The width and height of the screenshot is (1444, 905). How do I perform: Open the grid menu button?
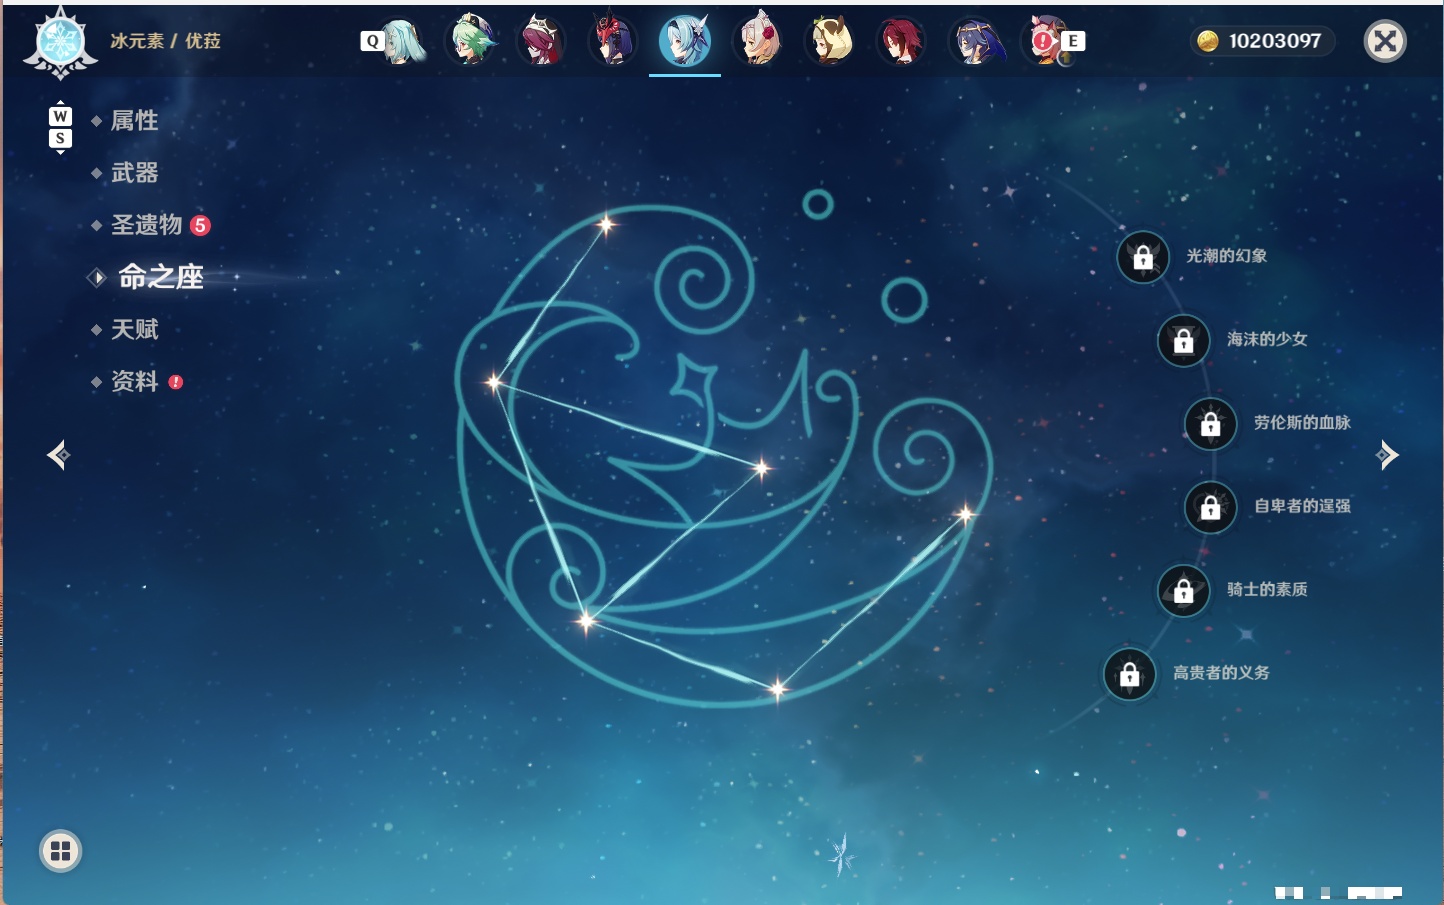point(60,851)
